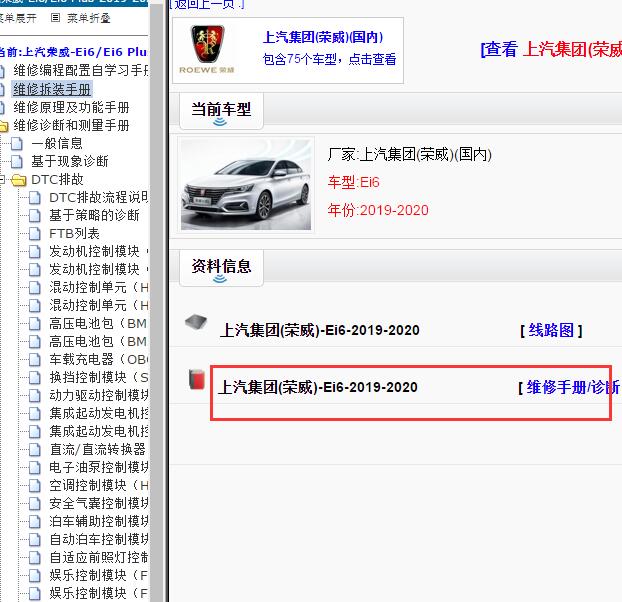The height and width of the screenshot is (602, 622).
Task: Open 维修编程配置自学习手册 entry
Action: click(81, 71)
